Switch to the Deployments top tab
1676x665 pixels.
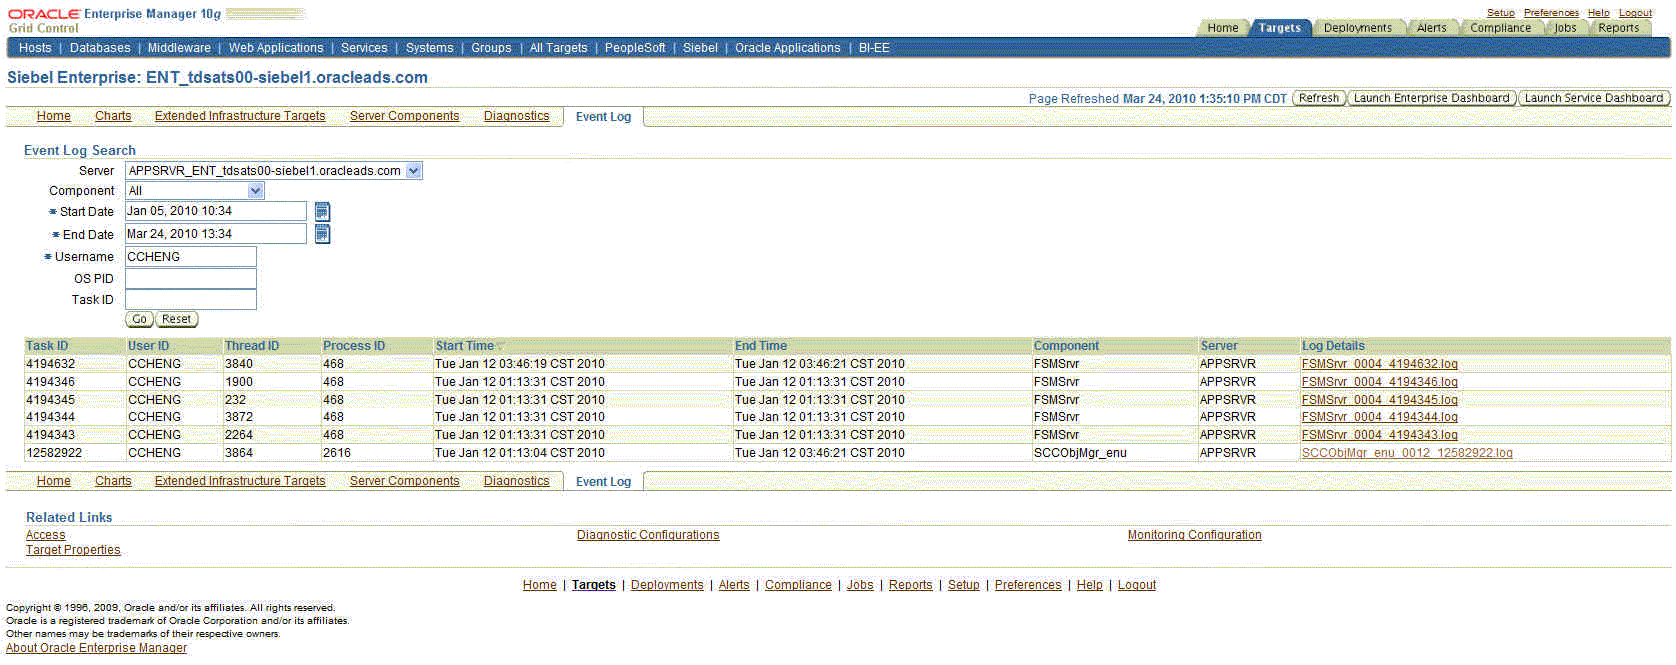[x=1357, y=28]
